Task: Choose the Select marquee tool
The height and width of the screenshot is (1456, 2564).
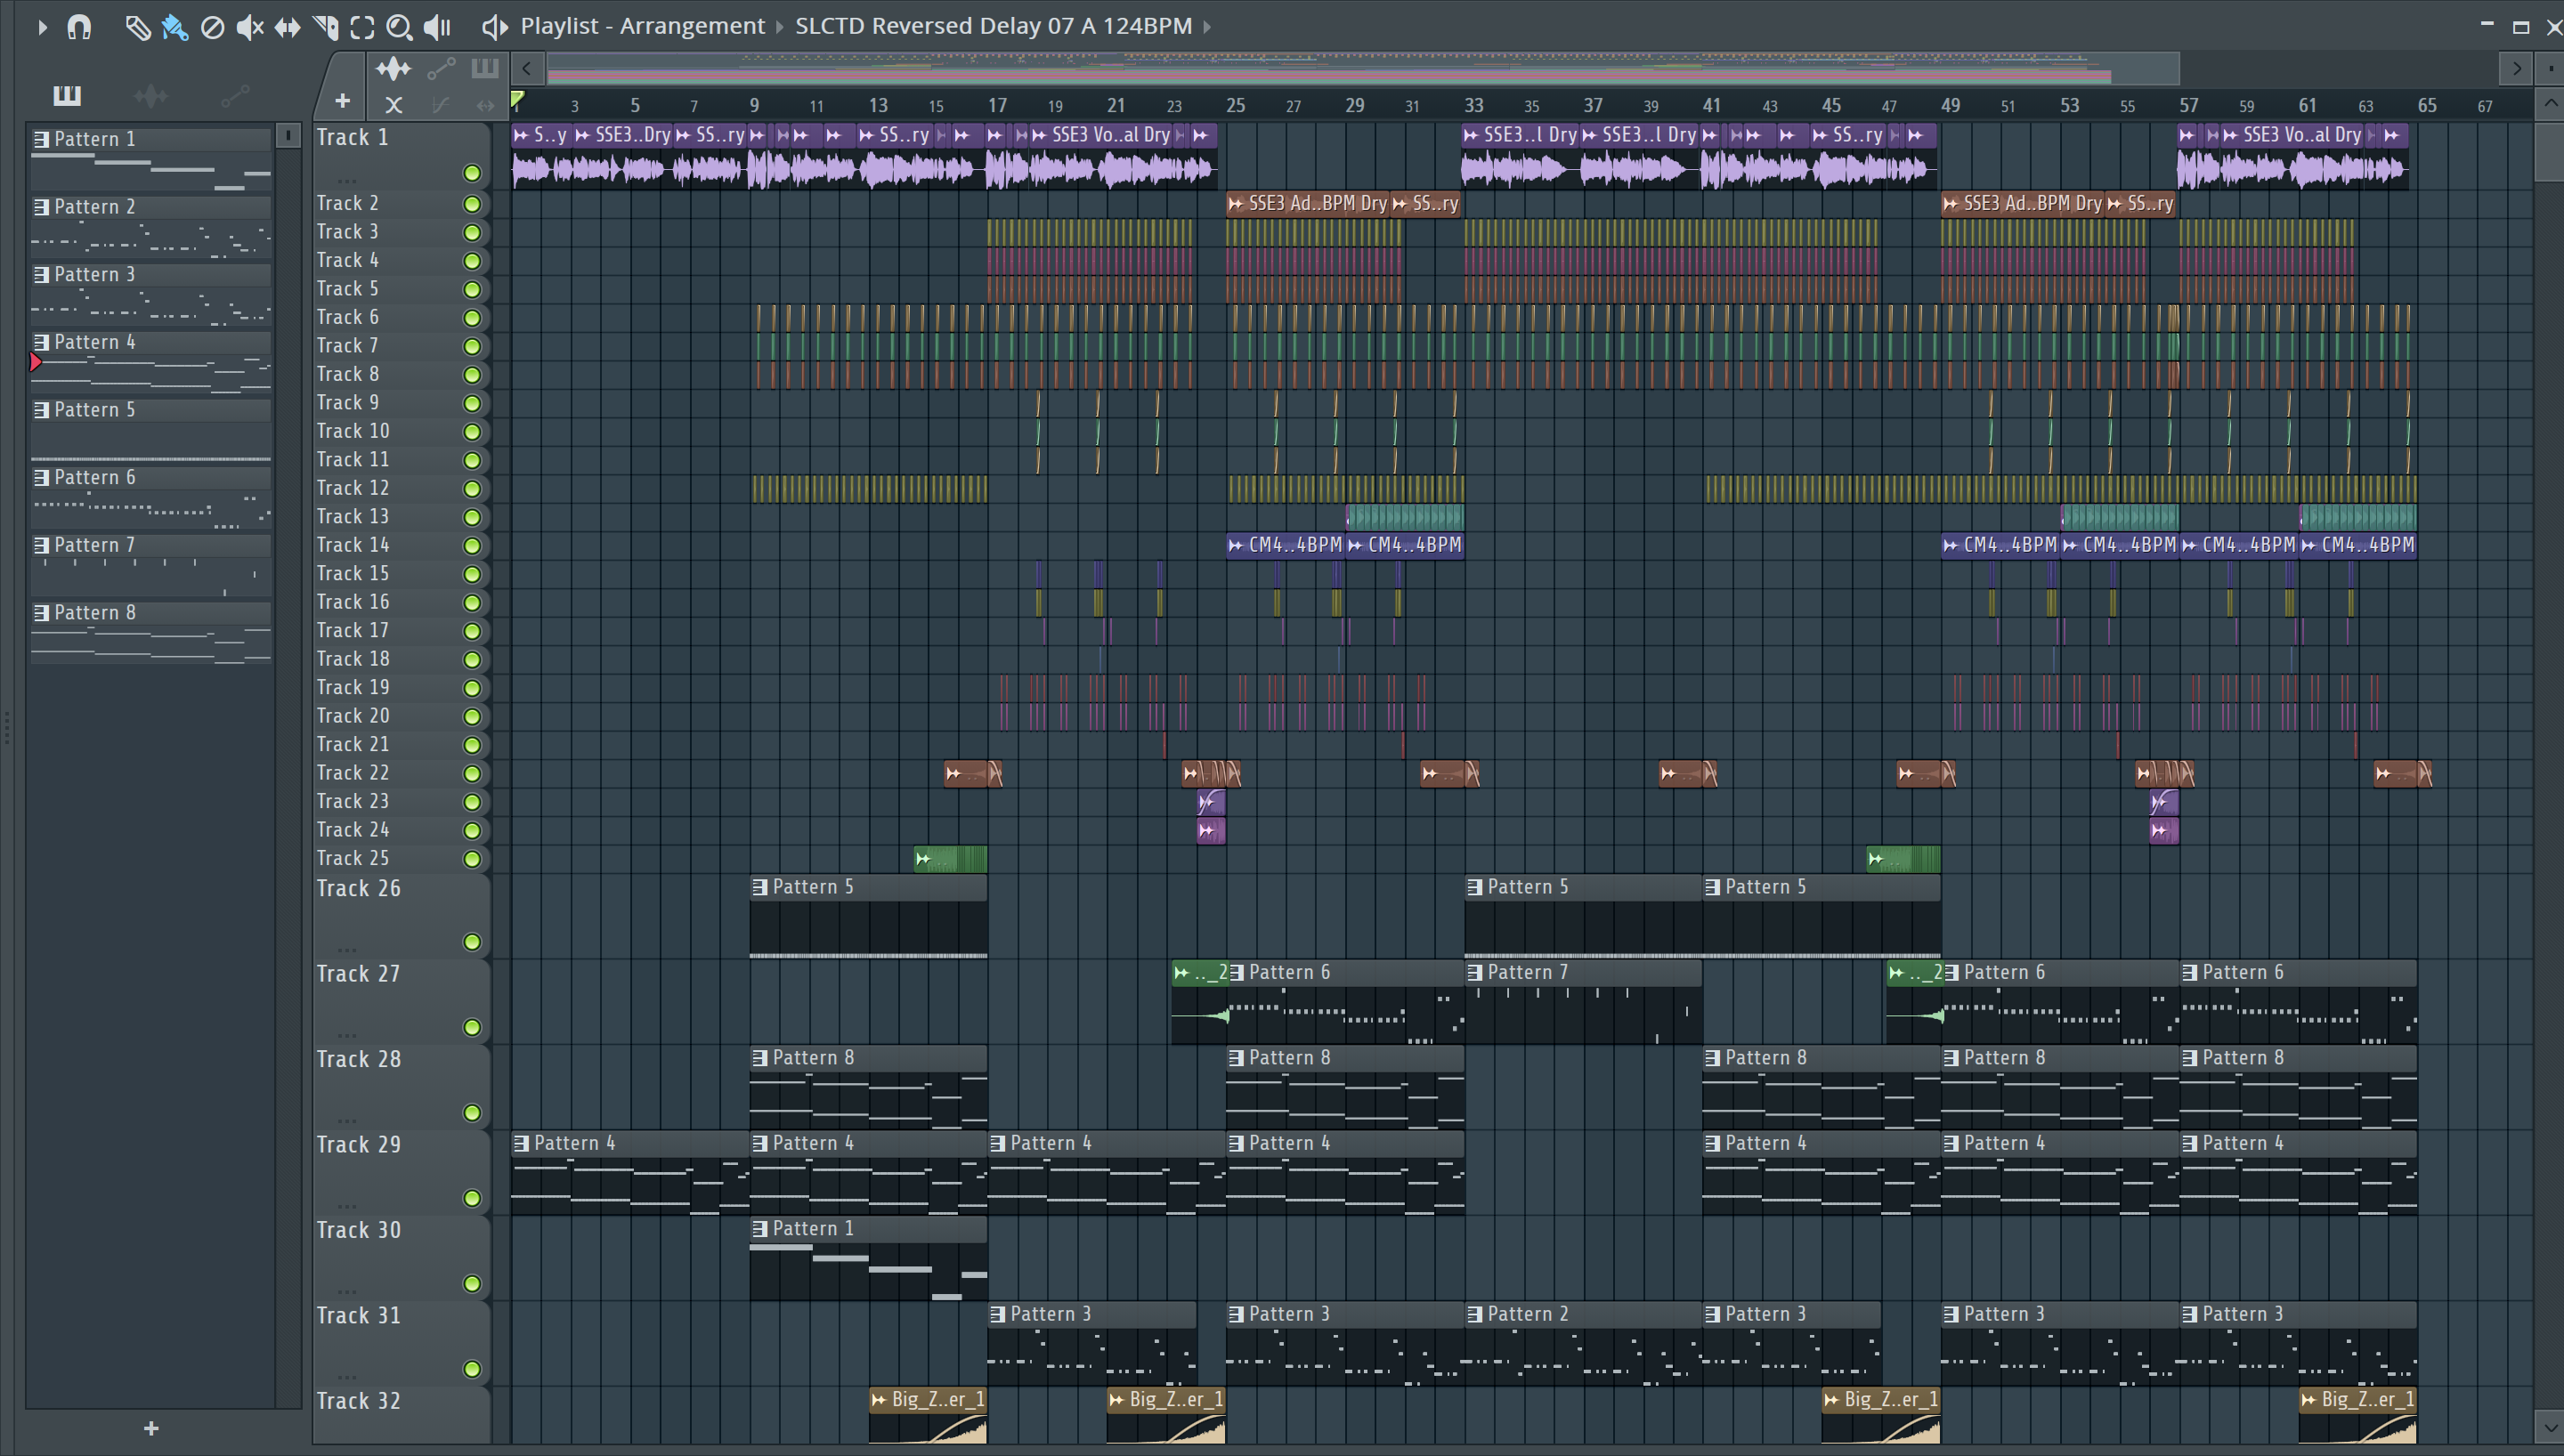Action: (362, 27)
